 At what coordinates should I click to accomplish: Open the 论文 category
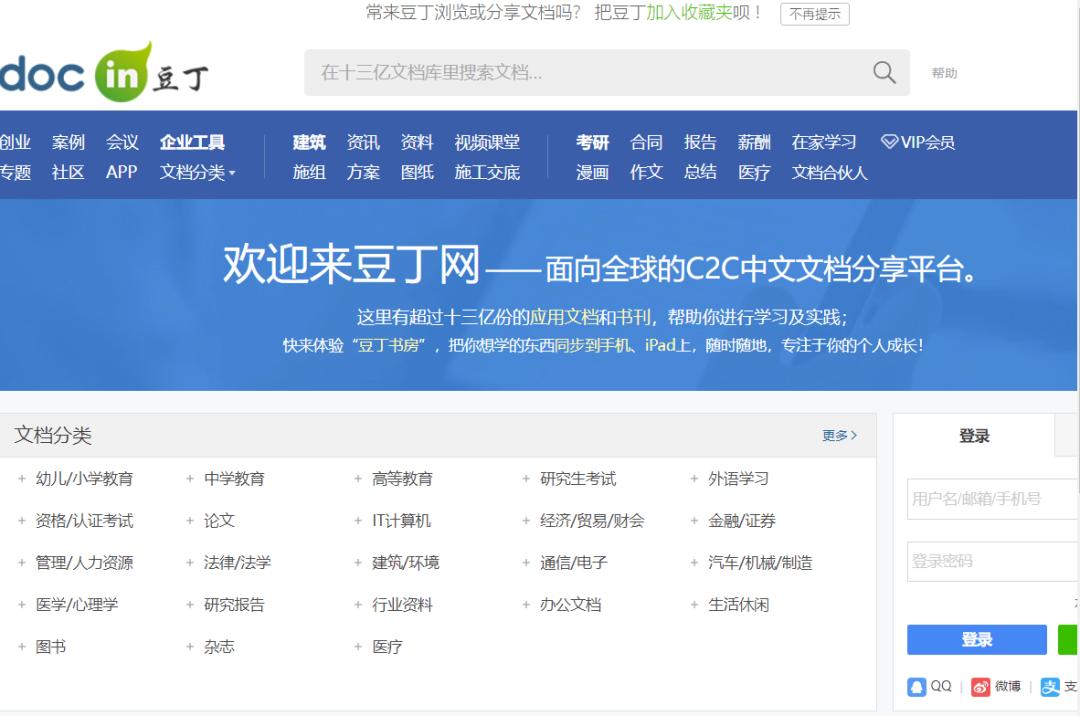219,520
